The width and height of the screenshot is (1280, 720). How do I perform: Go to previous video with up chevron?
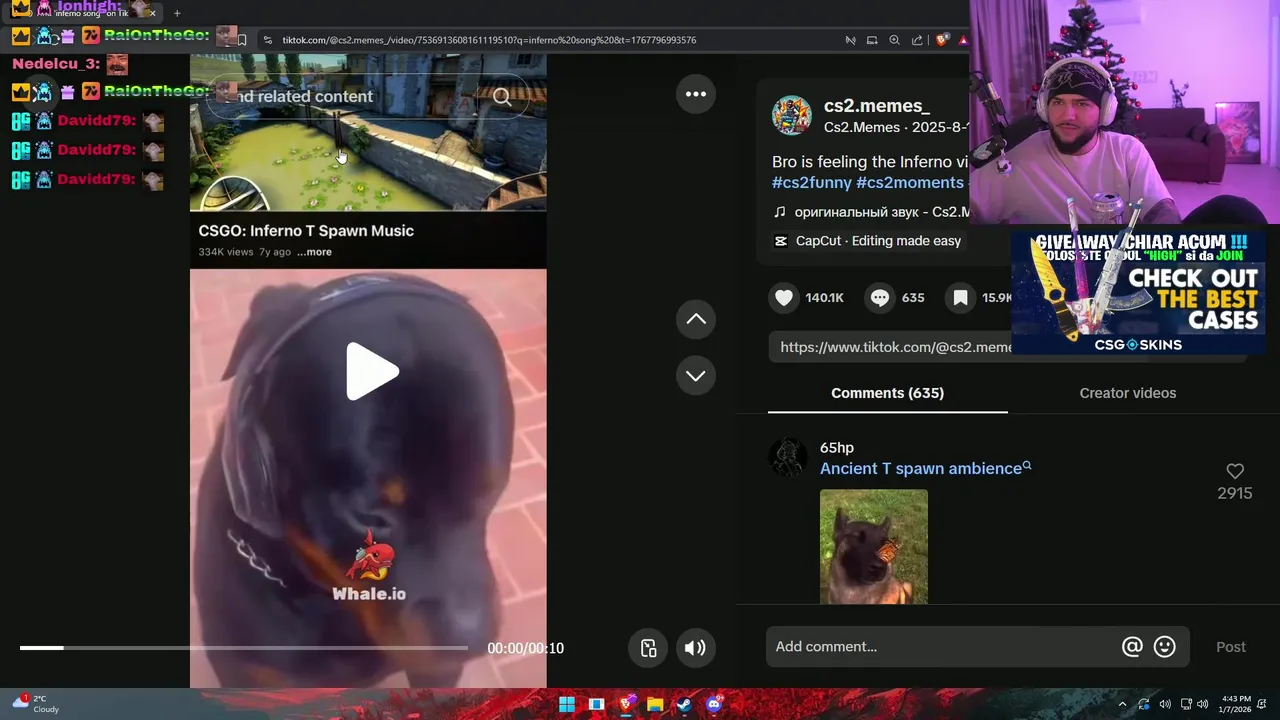pyautogui.click(x=696, y=319)
